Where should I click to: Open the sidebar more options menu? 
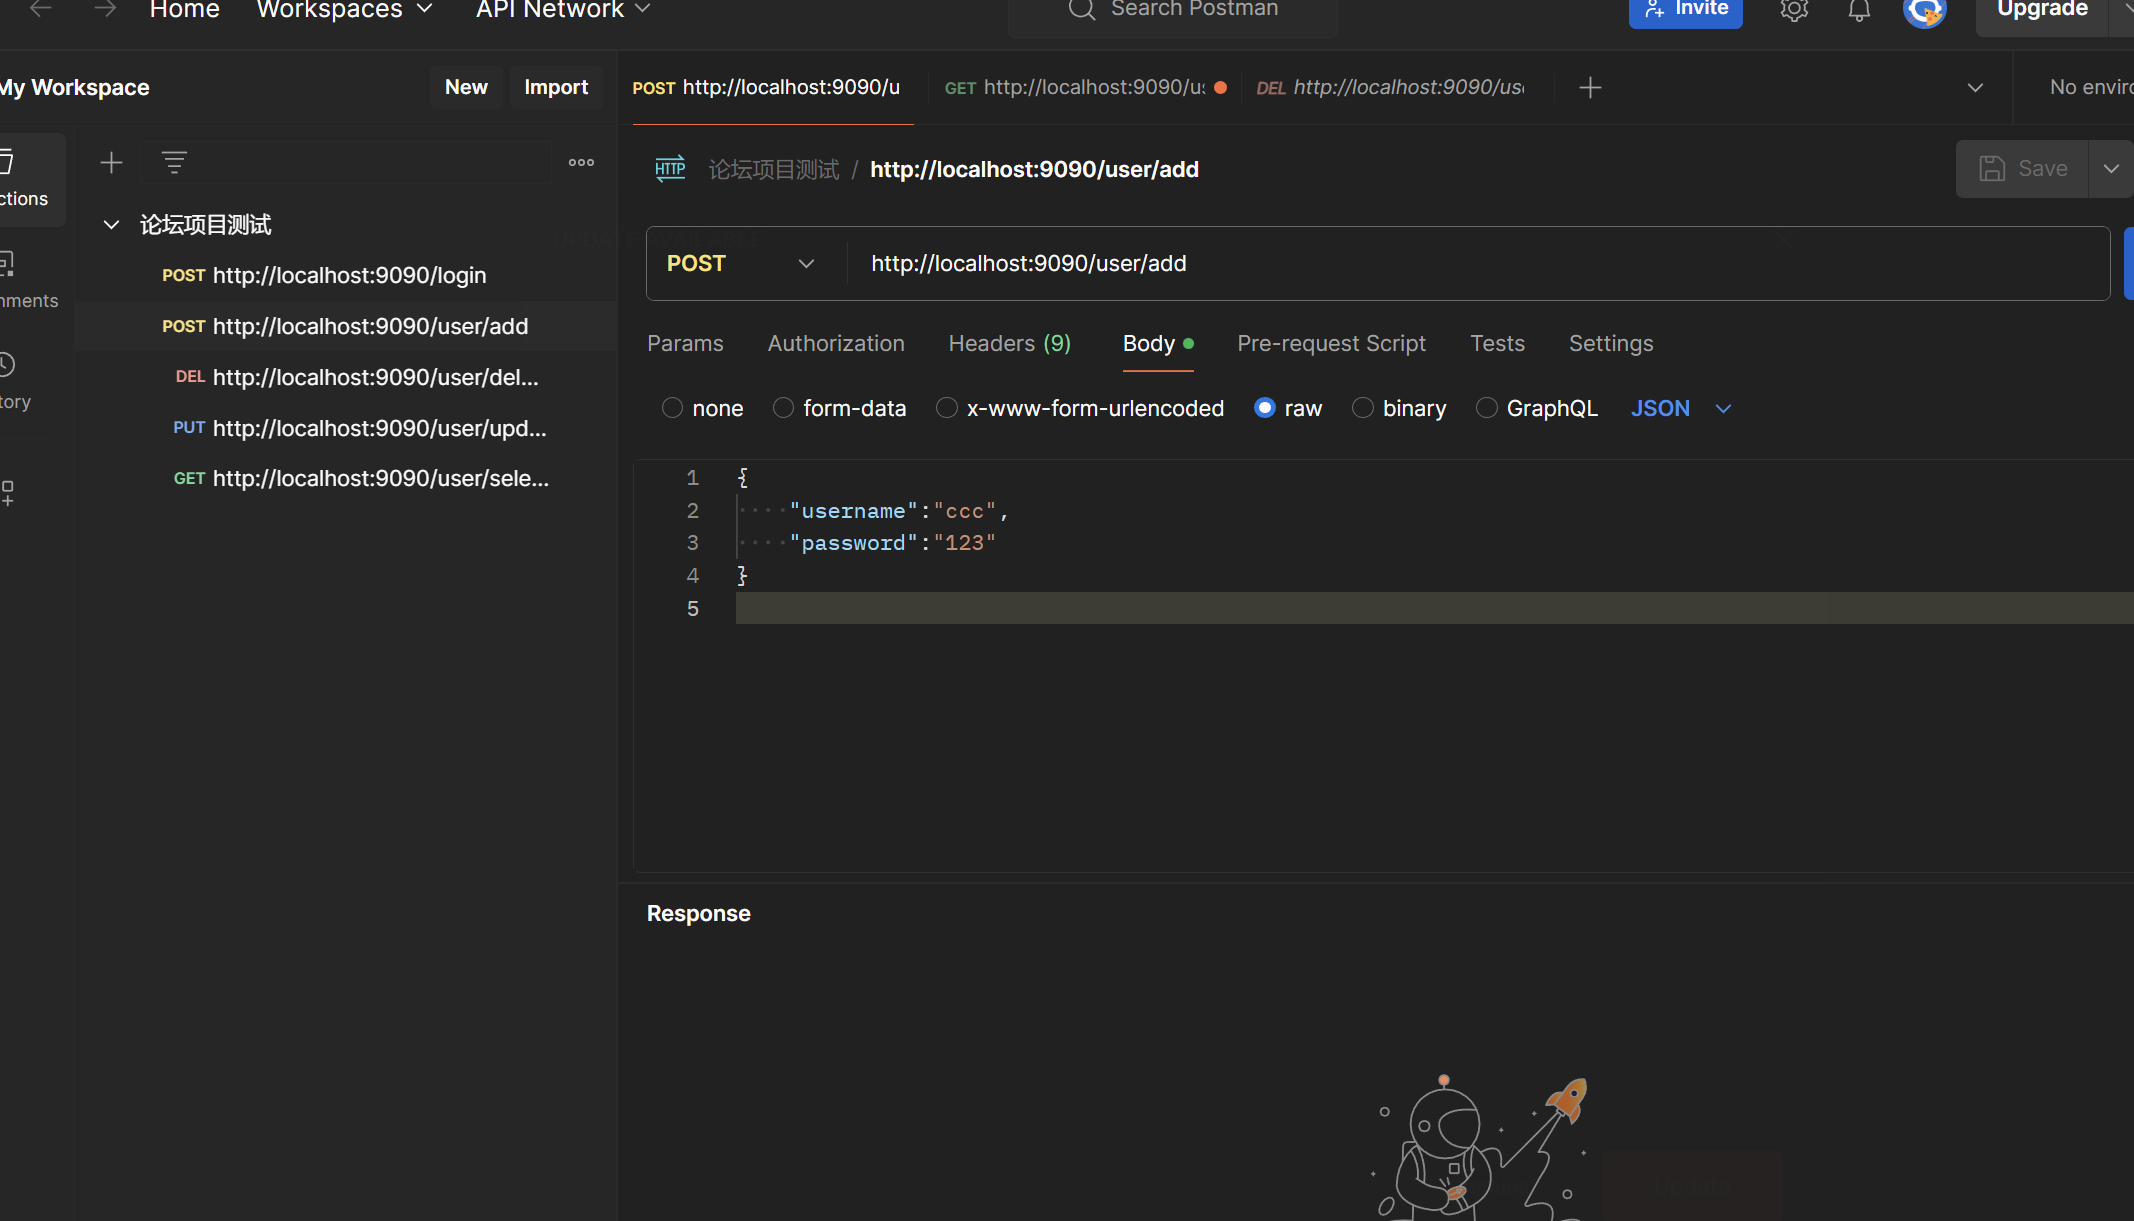(x=581, y=162)
